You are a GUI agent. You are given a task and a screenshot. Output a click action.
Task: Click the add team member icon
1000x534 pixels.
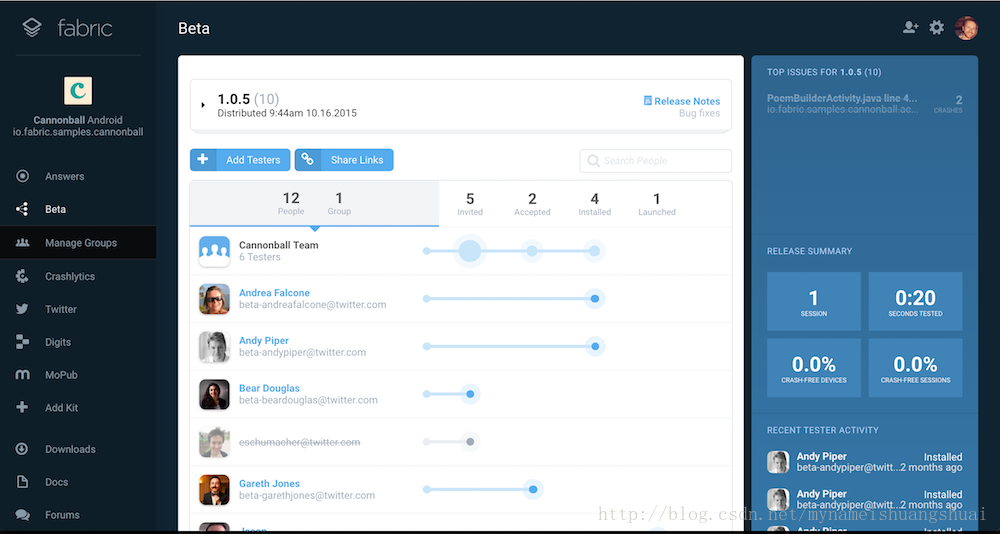pos(911,27)
